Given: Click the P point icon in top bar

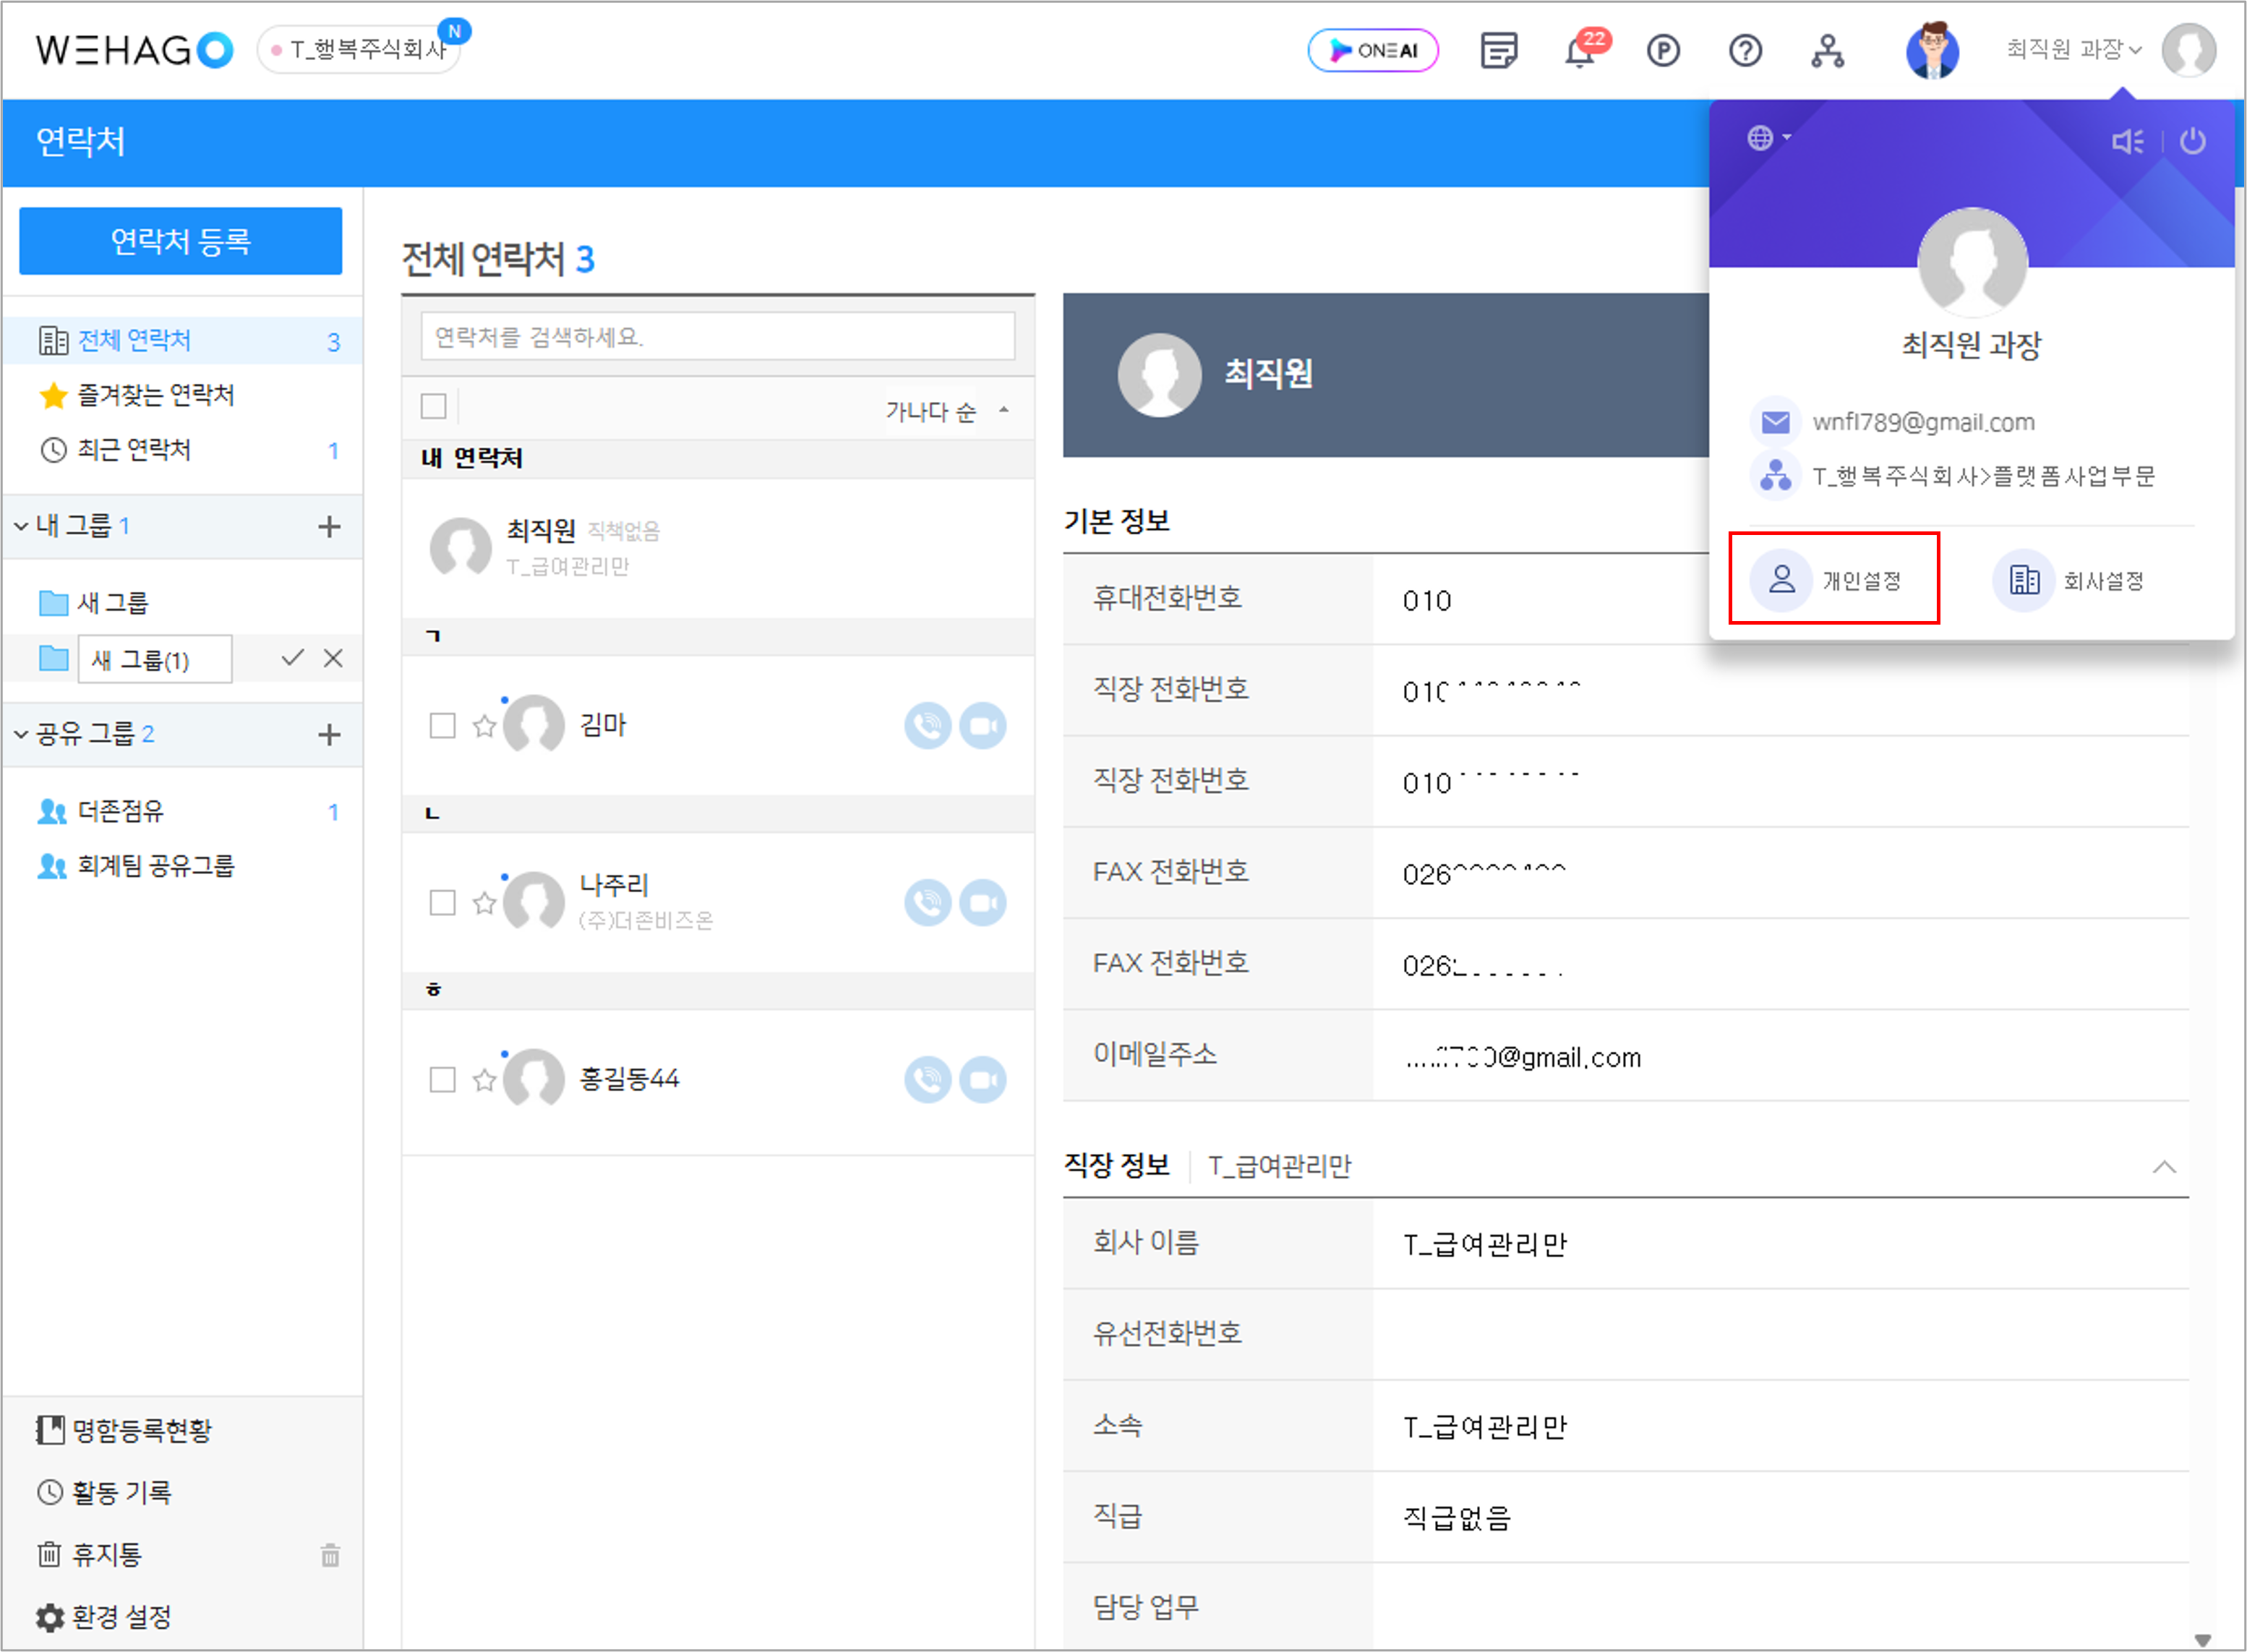Looking at the screenshot, I should click(x=1662, y=50).
